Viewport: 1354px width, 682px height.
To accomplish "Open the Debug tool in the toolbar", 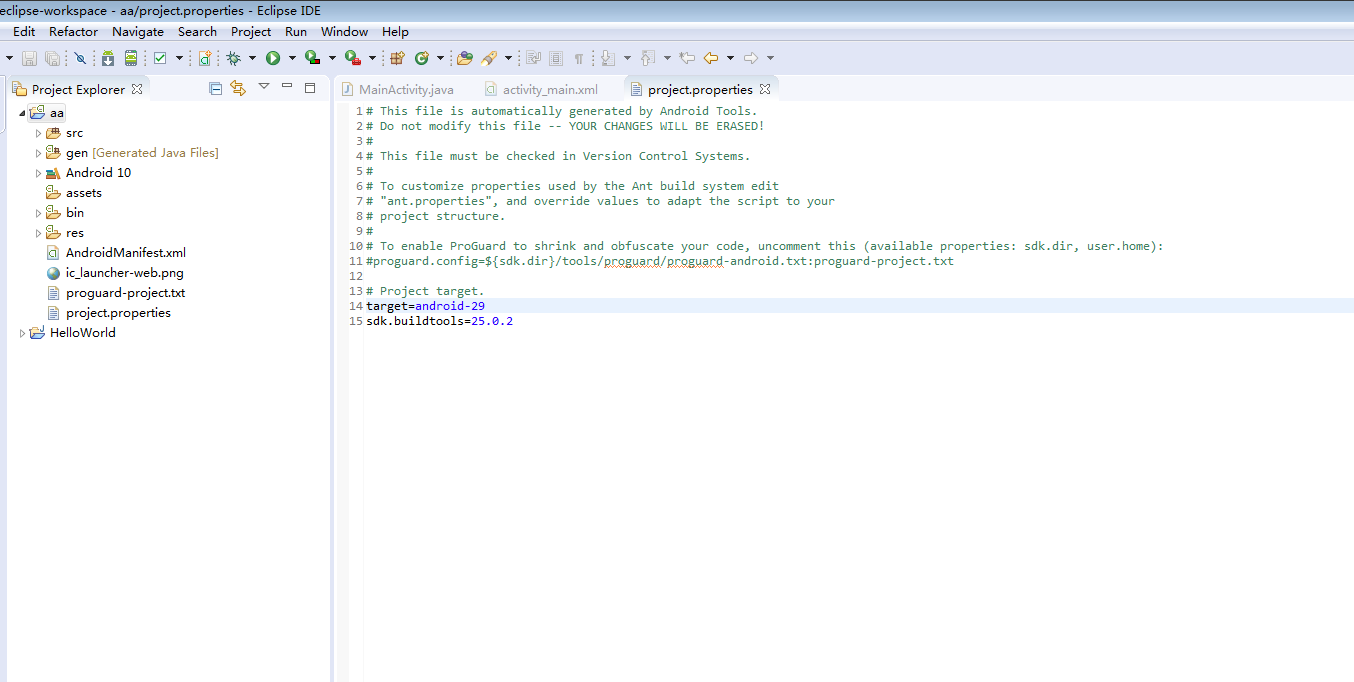I will (x=234, y=58).
